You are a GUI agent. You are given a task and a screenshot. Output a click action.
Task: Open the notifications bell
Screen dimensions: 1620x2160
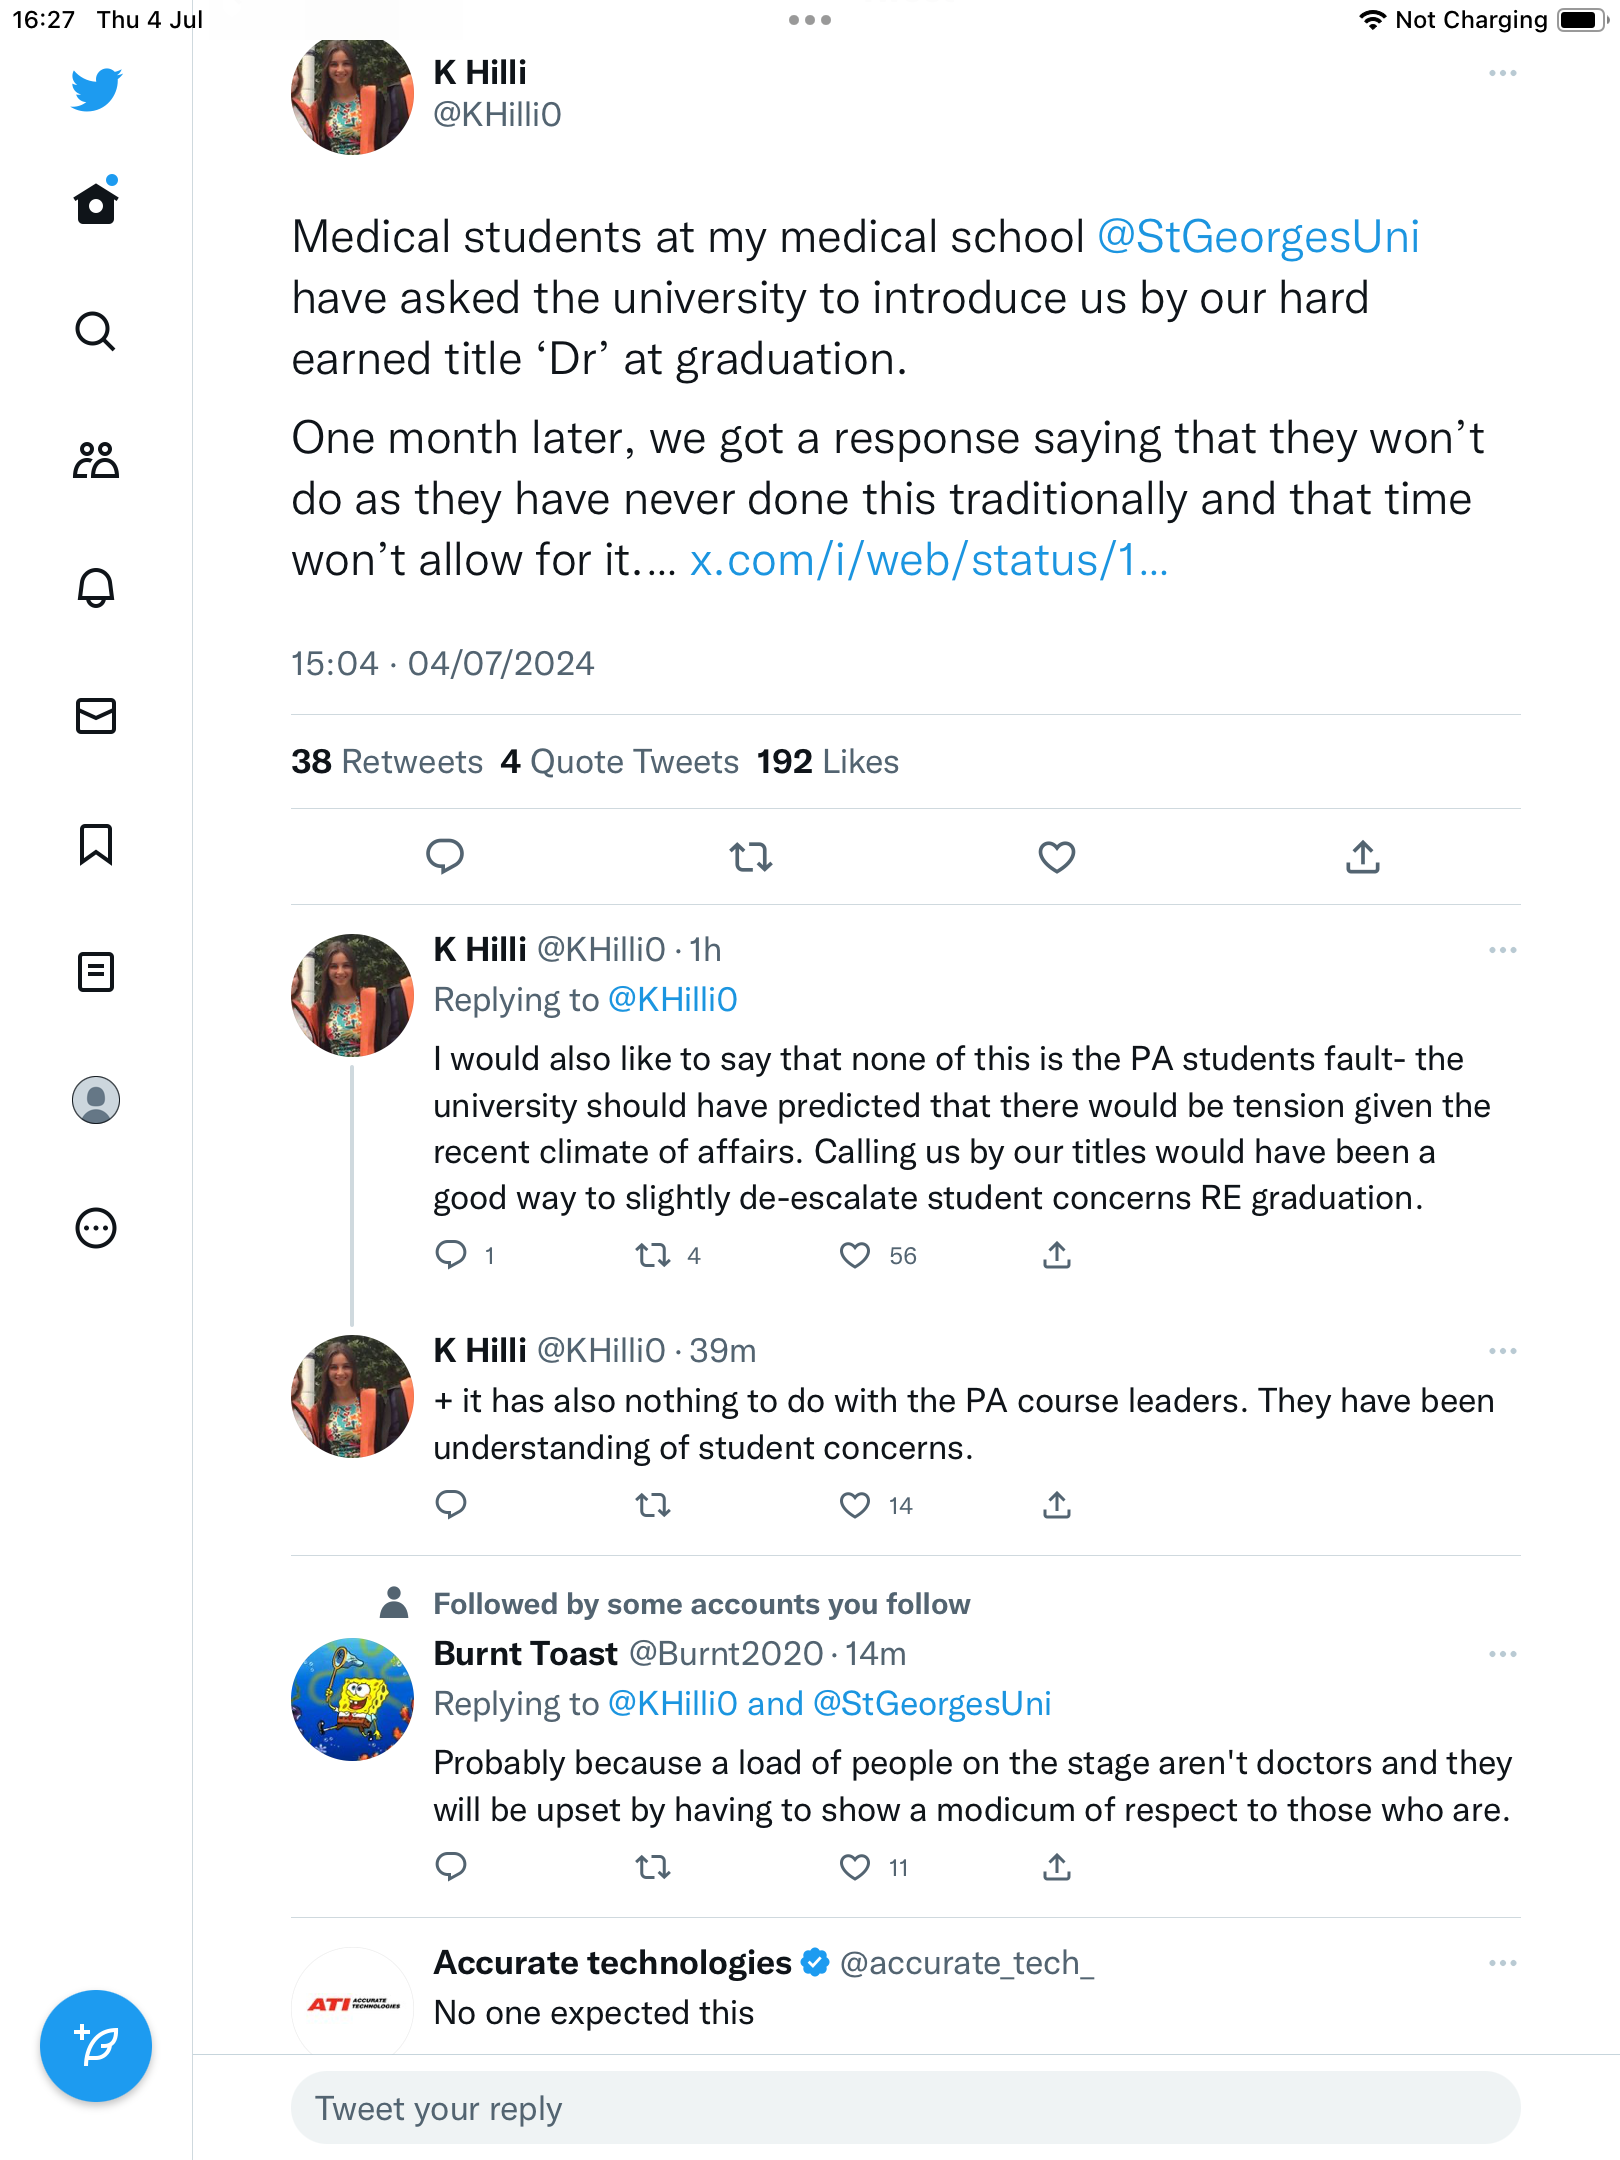click(x=96, y=588)
